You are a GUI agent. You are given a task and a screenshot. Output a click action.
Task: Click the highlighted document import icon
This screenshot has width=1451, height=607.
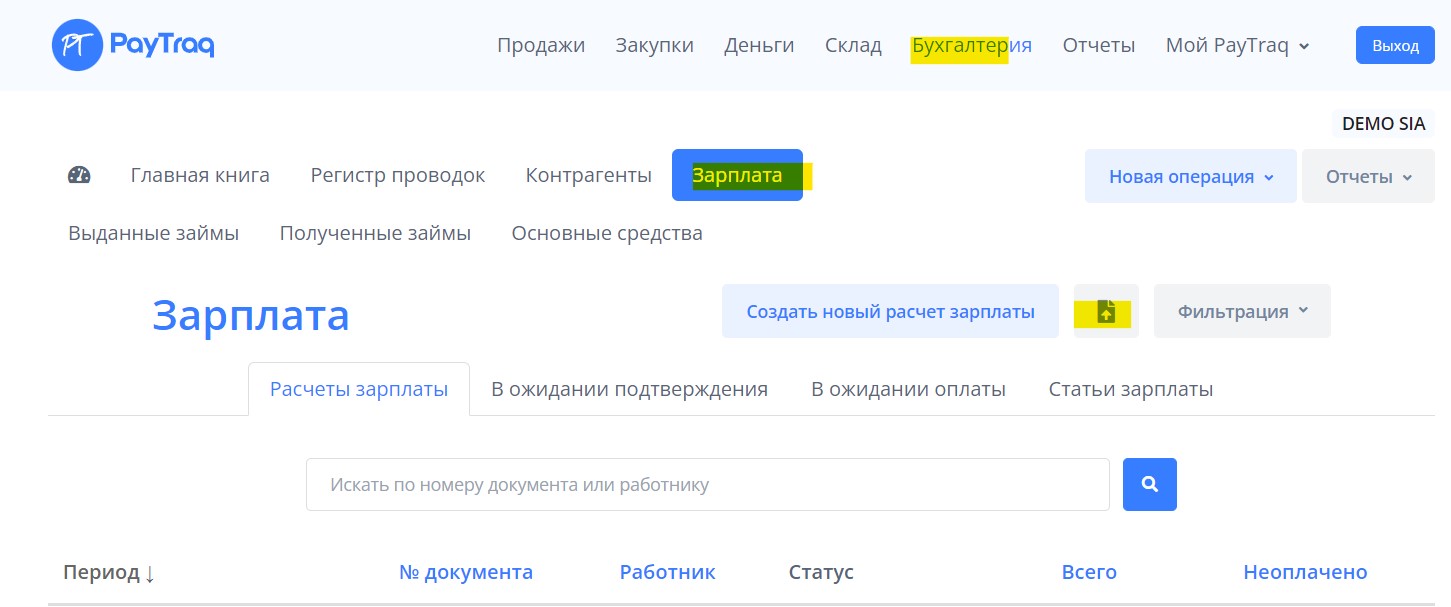pyautogui.click(x=1105, y=311)
